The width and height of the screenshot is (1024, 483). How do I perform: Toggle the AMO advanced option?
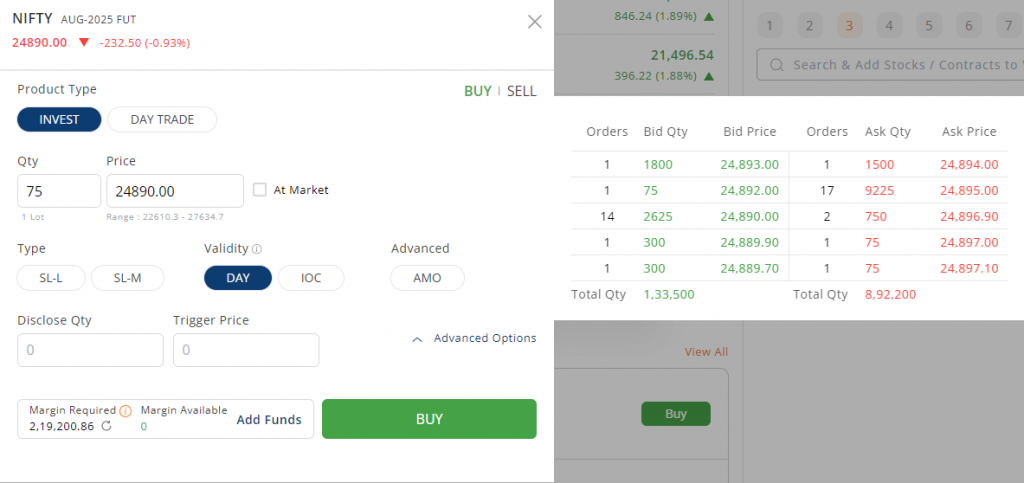click(x=427, y=278)
